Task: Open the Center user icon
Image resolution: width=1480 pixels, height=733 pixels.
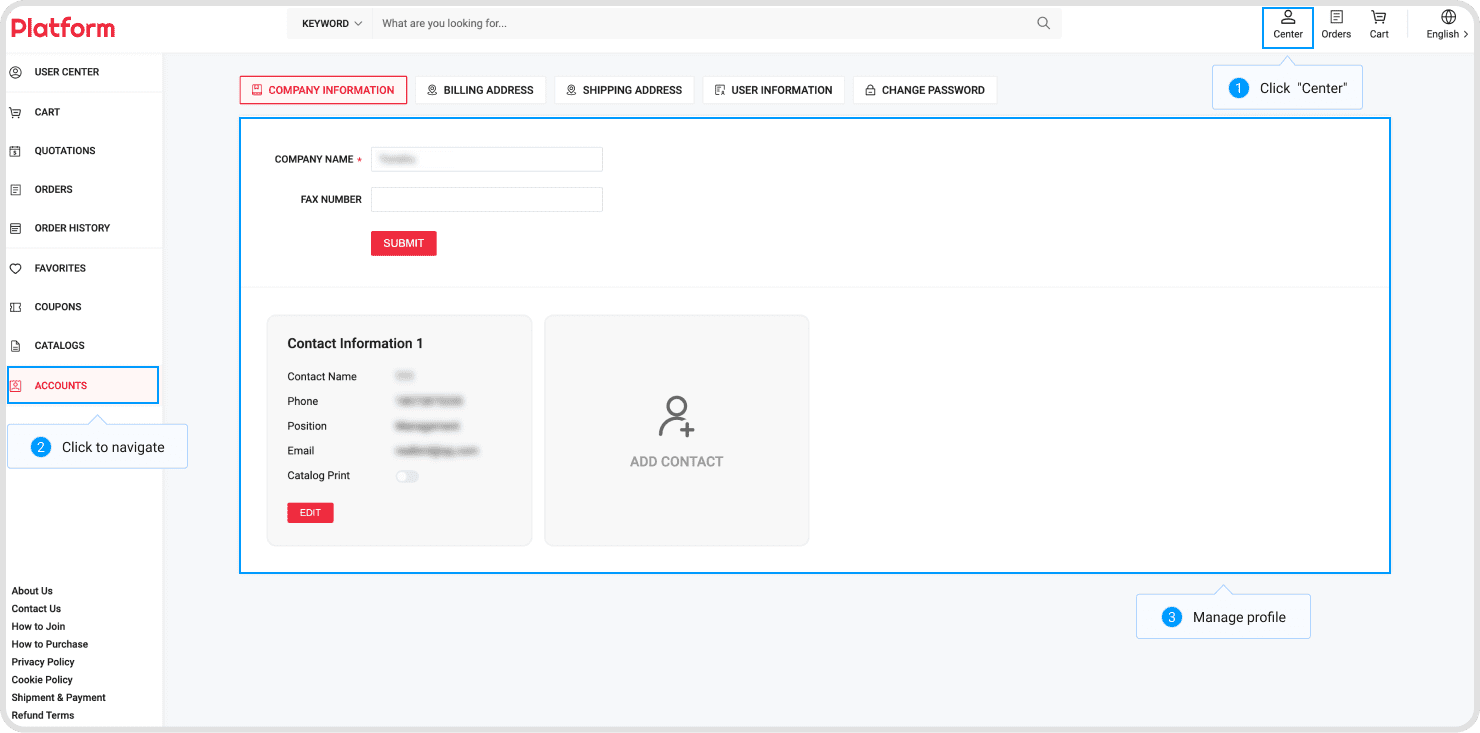Action: [1288, 17]
